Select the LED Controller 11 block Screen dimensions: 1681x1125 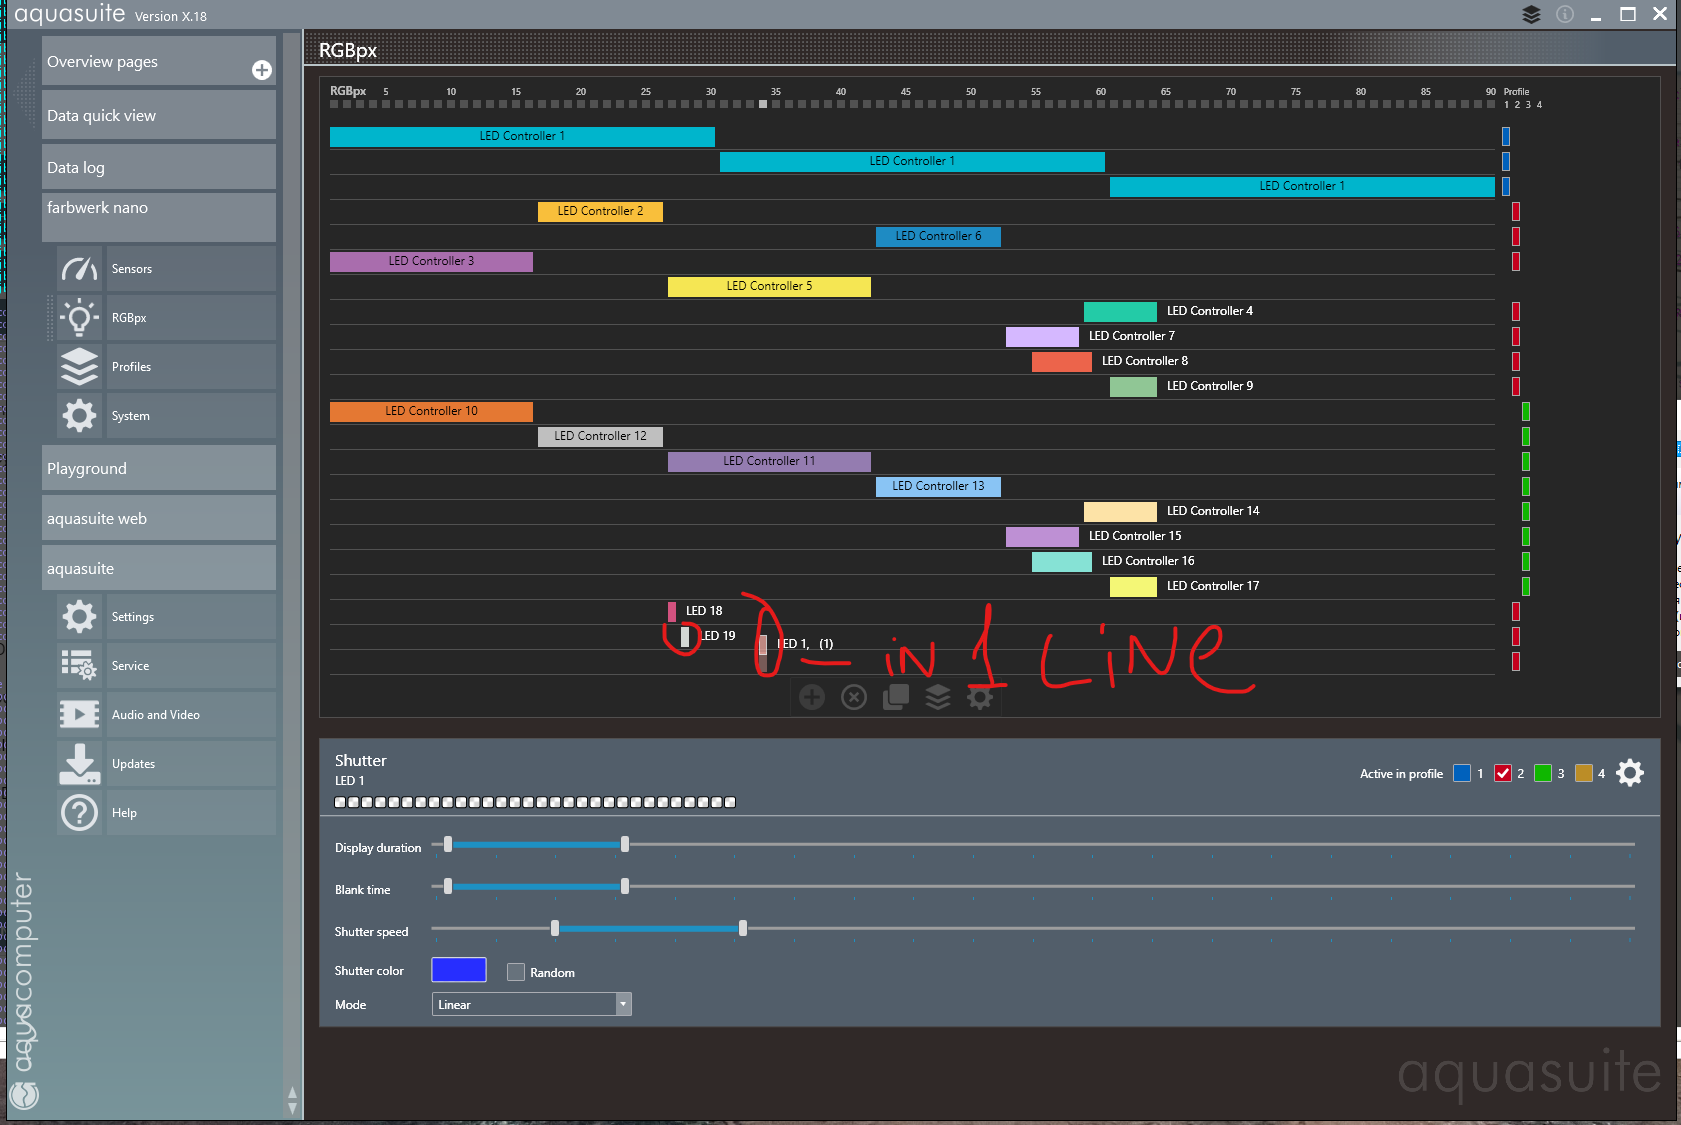[769, 461]
